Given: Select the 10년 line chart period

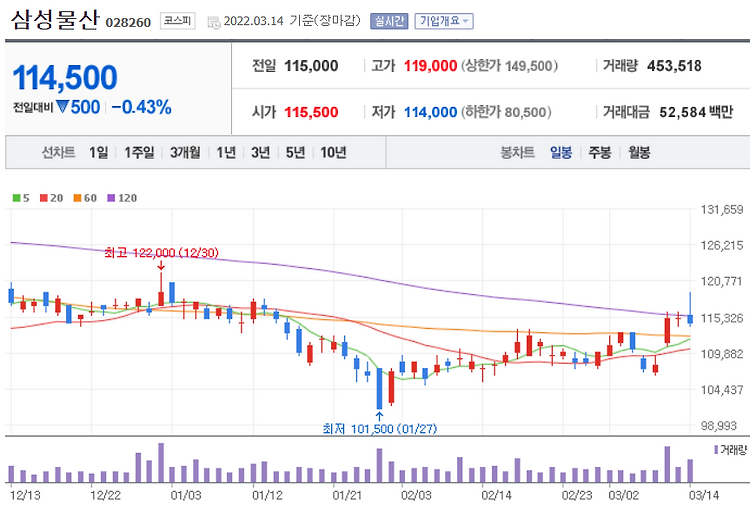Looking at the screenshot, I should [333, 153].
